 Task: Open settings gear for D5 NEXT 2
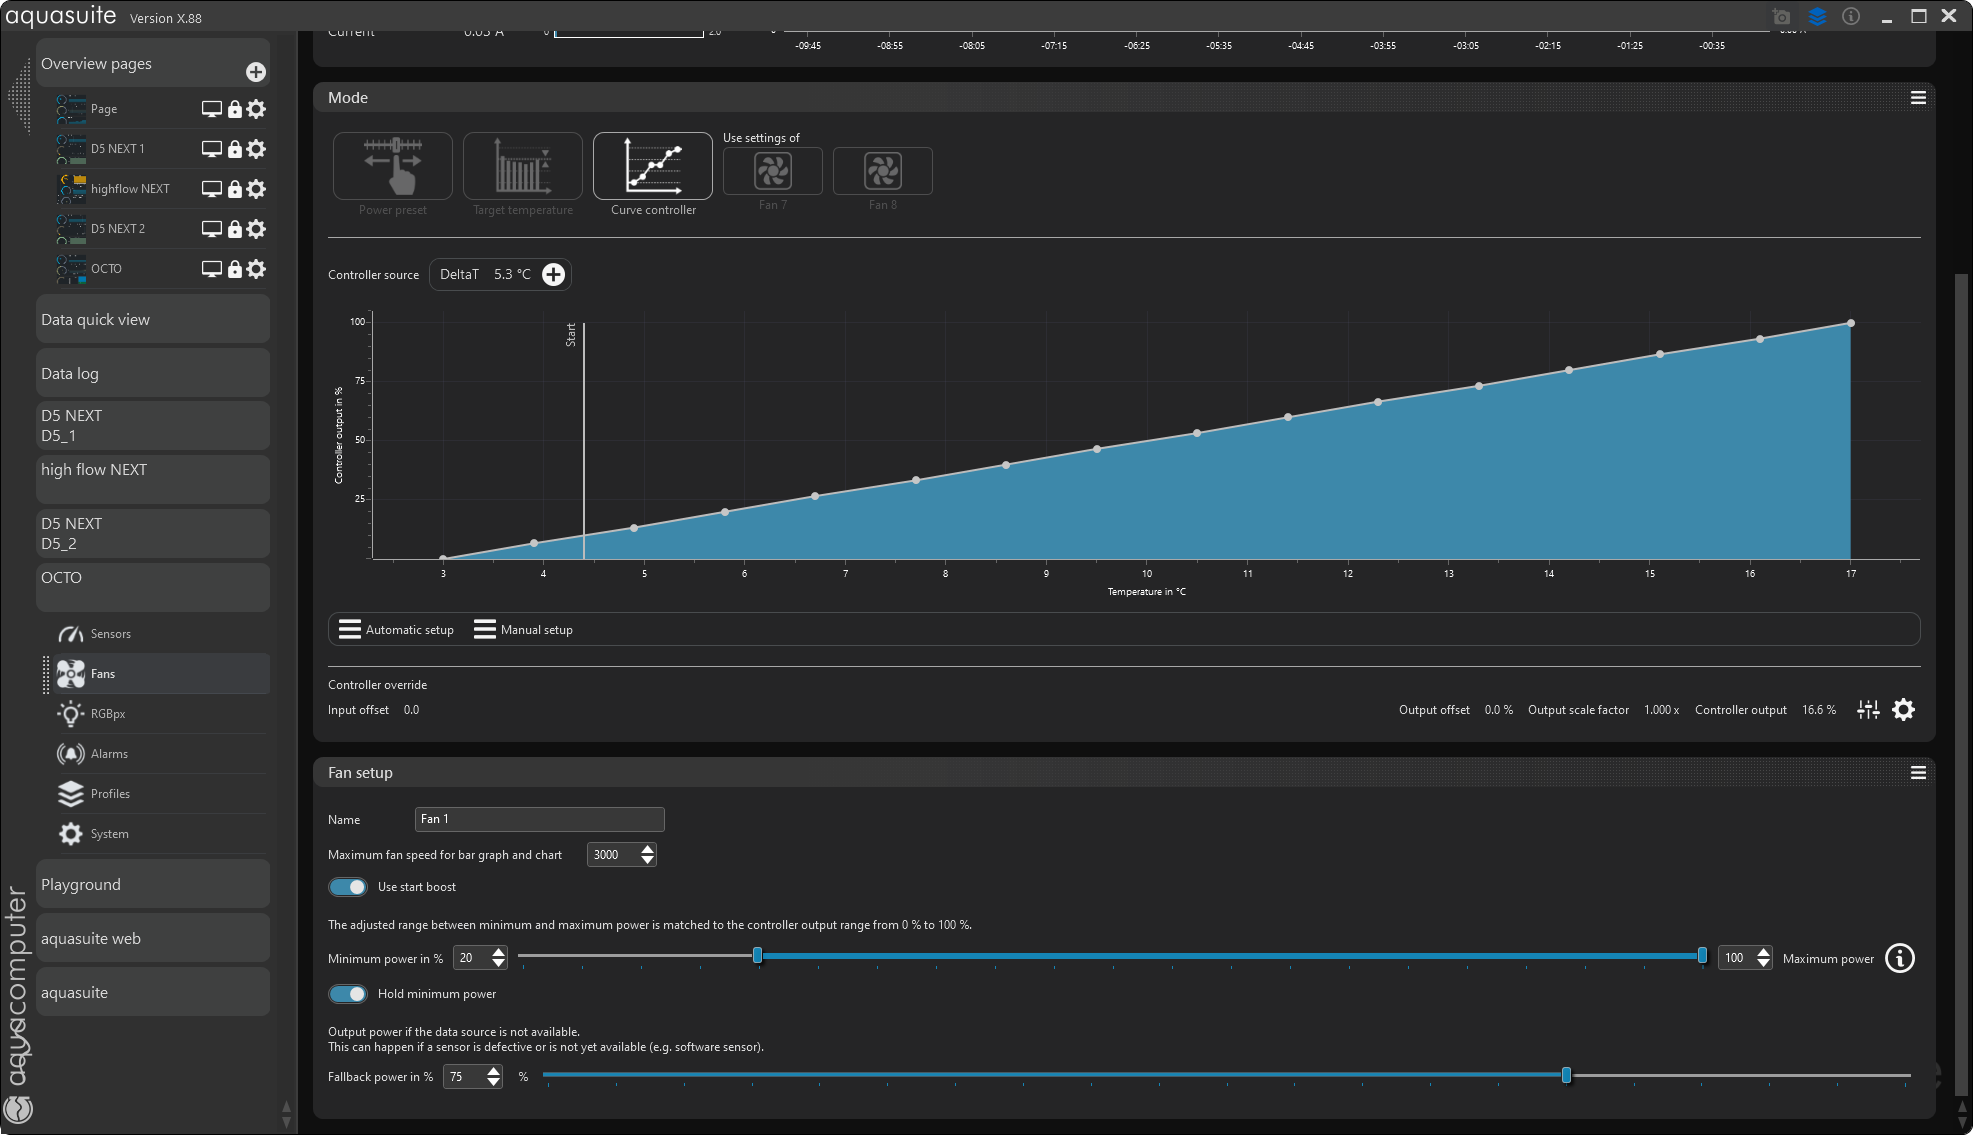pyautogui.click(x=256, y=229)
